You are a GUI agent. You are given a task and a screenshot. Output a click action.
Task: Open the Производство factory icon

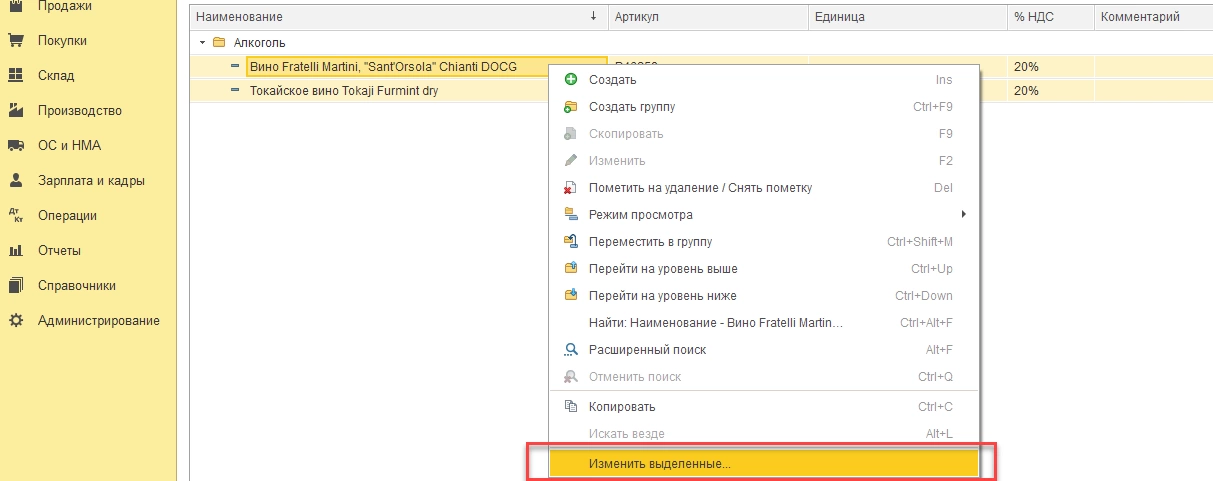pyautogui.click(x=15, y=111)
